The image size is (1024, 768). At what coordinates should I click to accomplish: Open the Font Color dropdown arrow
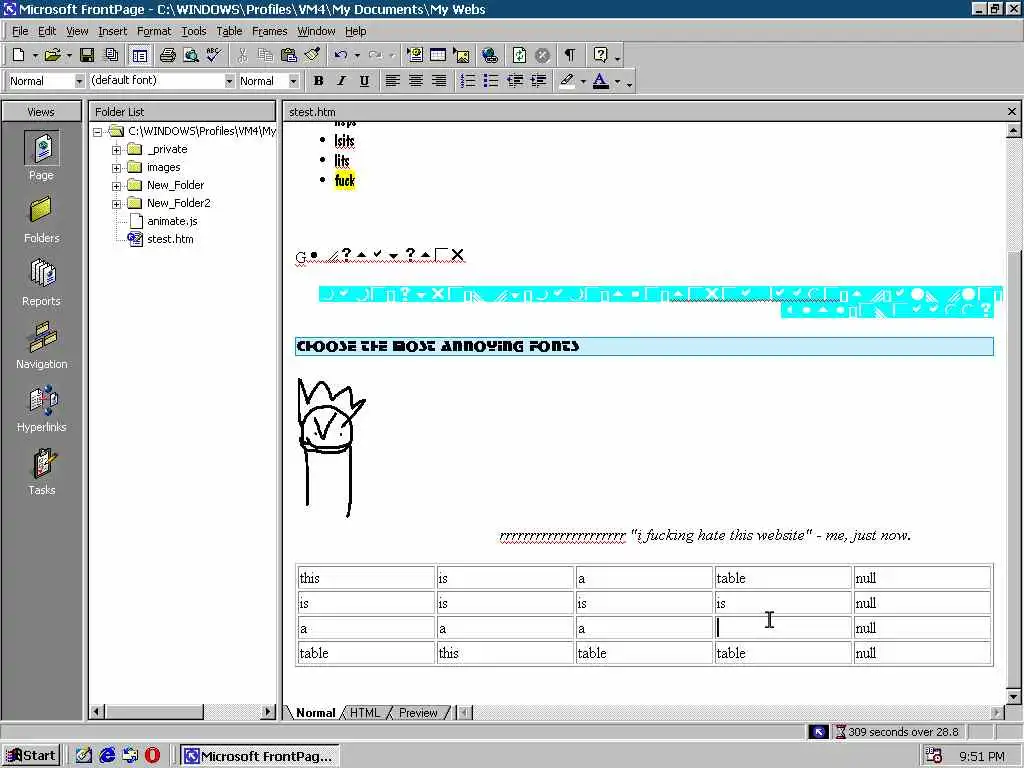pyautogui.click(x=617, y=81)
